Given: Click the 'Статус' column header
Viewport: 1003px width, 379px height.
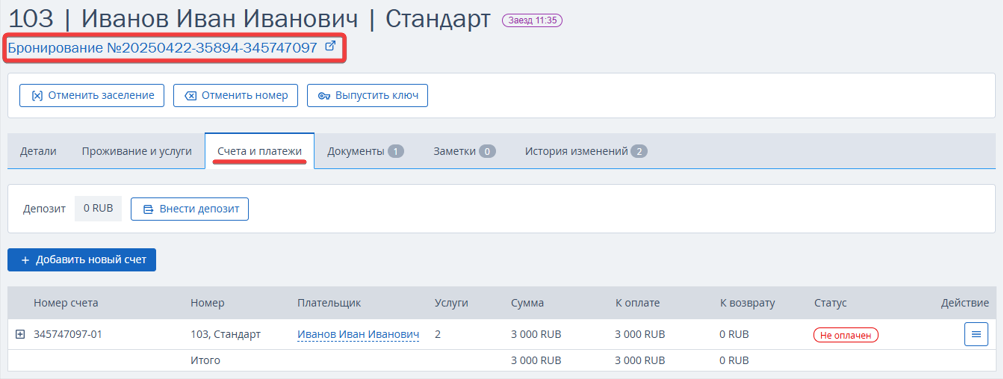Looking at the screenshot, I should click(830, 303).
